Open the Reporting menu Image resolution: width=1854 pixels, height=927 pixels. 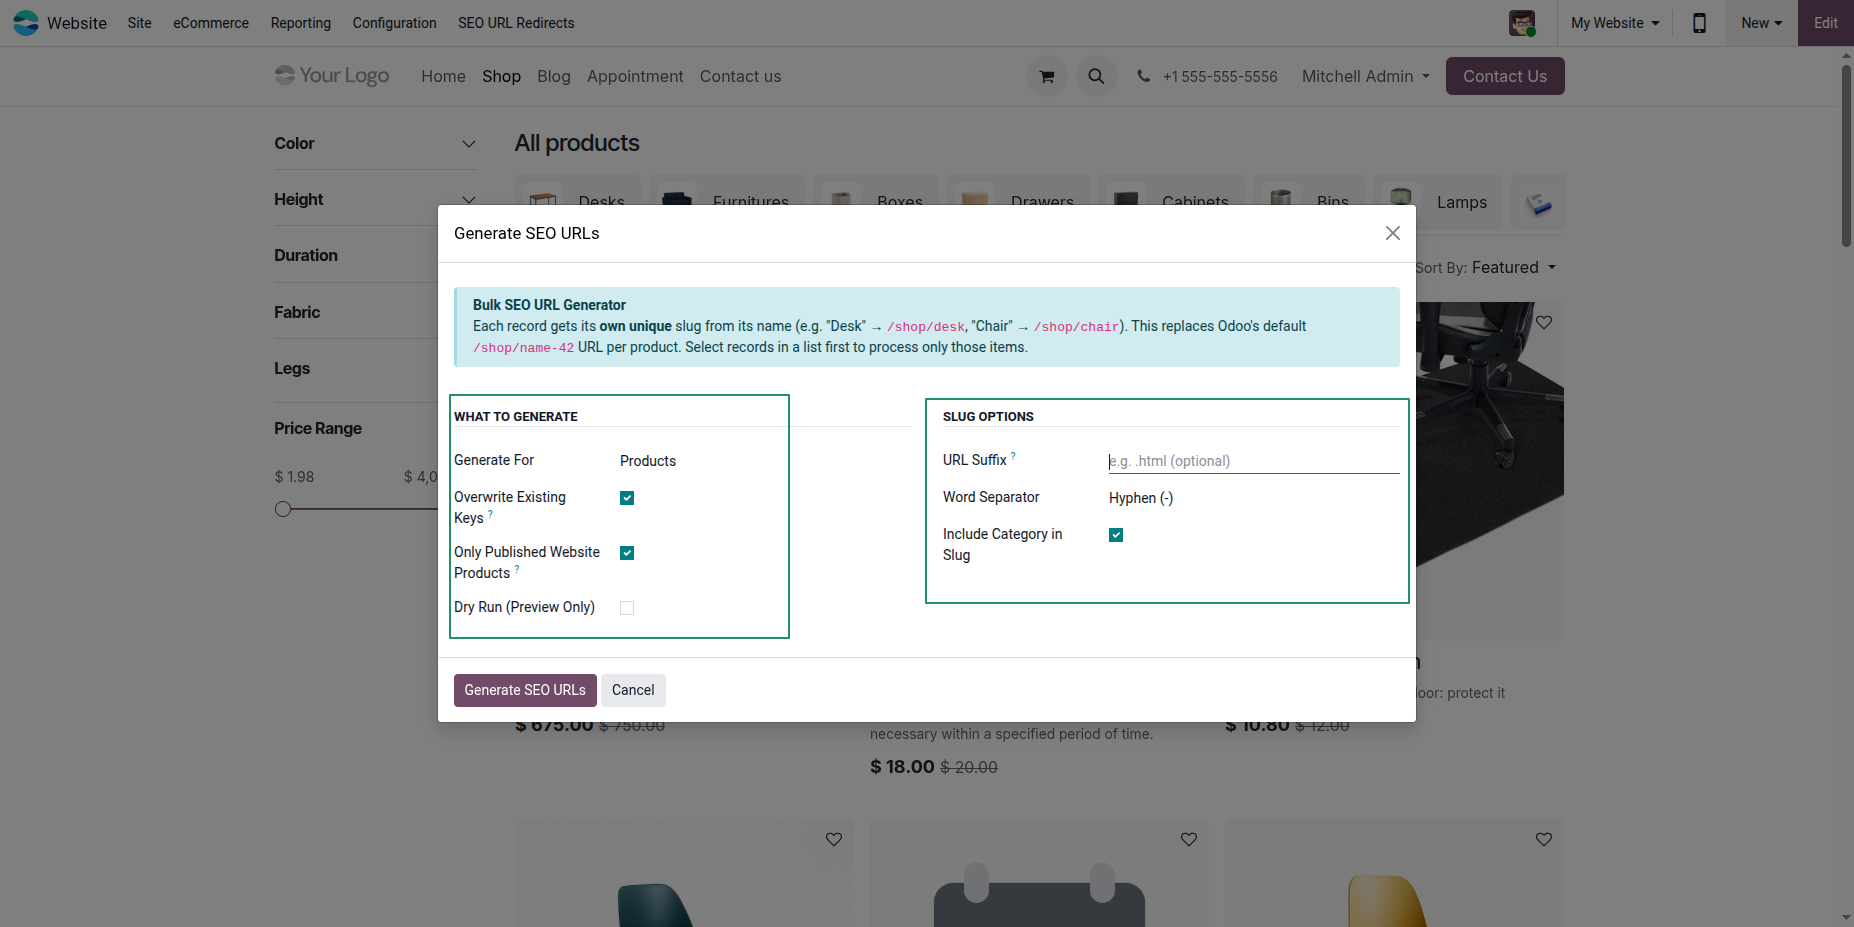(301, 22)
